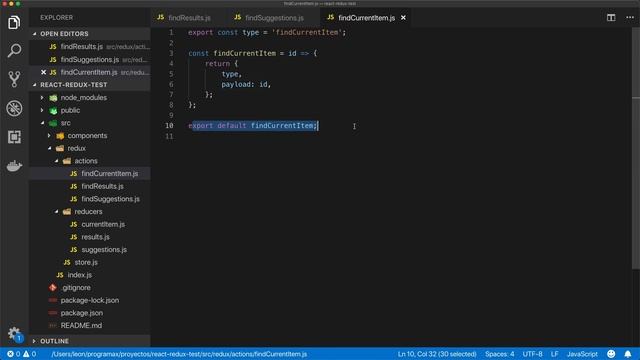Click line number 3 in gutter

pyautogui.click(x=171, y=53)
